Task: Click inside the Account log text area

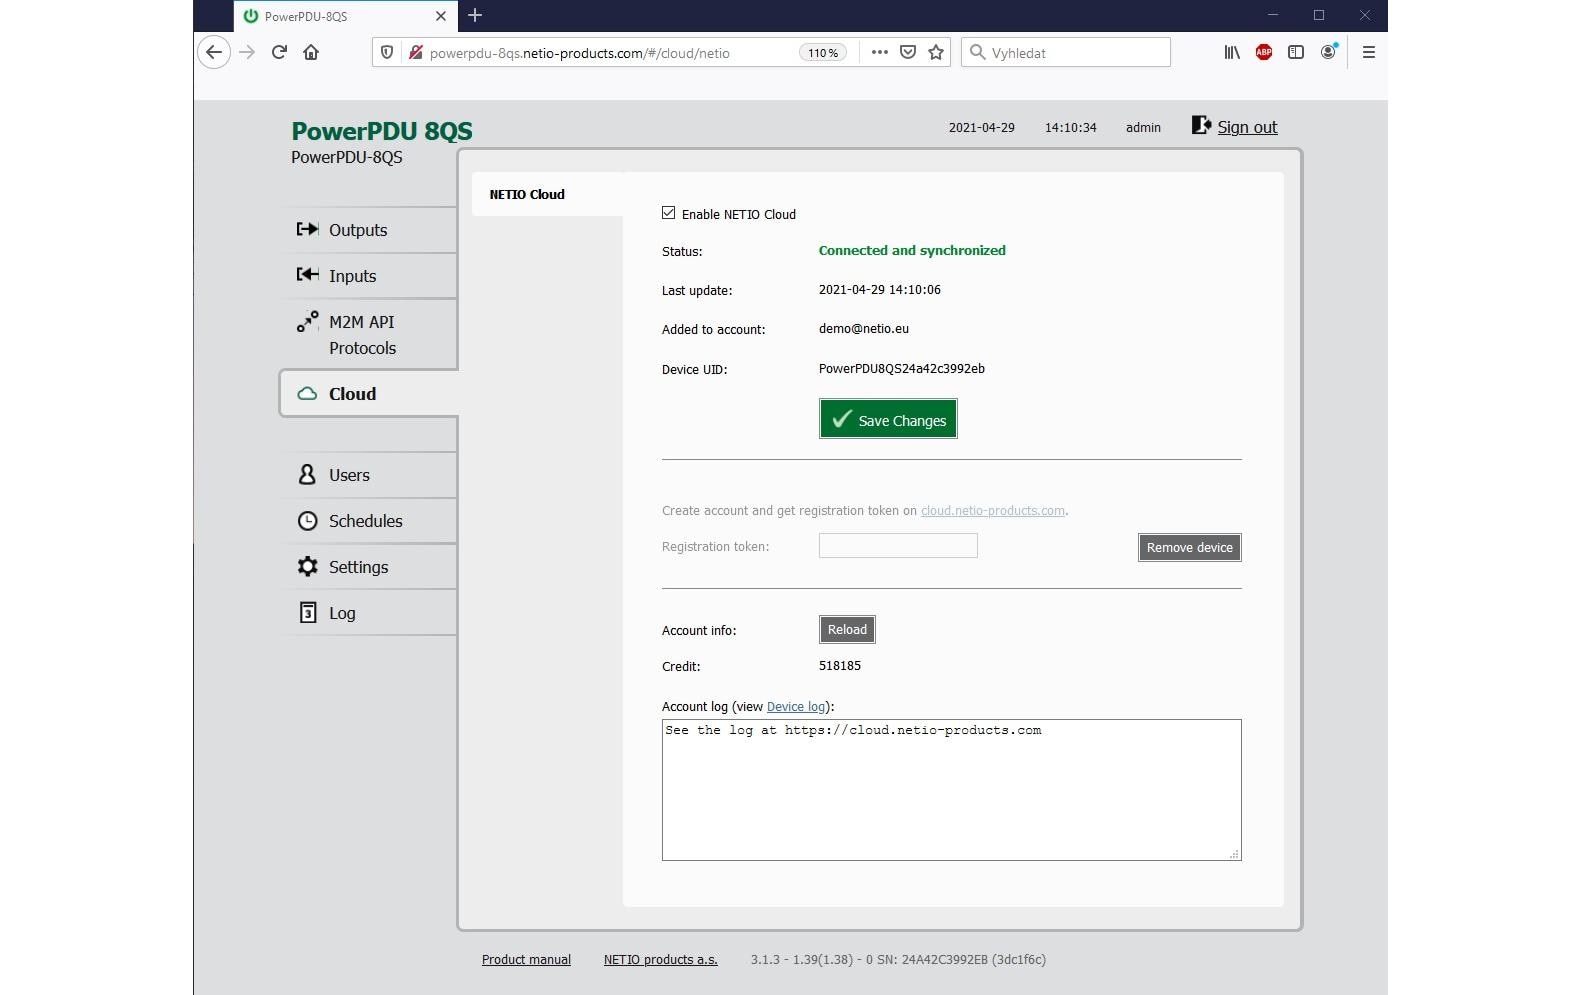Action: (951, 790)
